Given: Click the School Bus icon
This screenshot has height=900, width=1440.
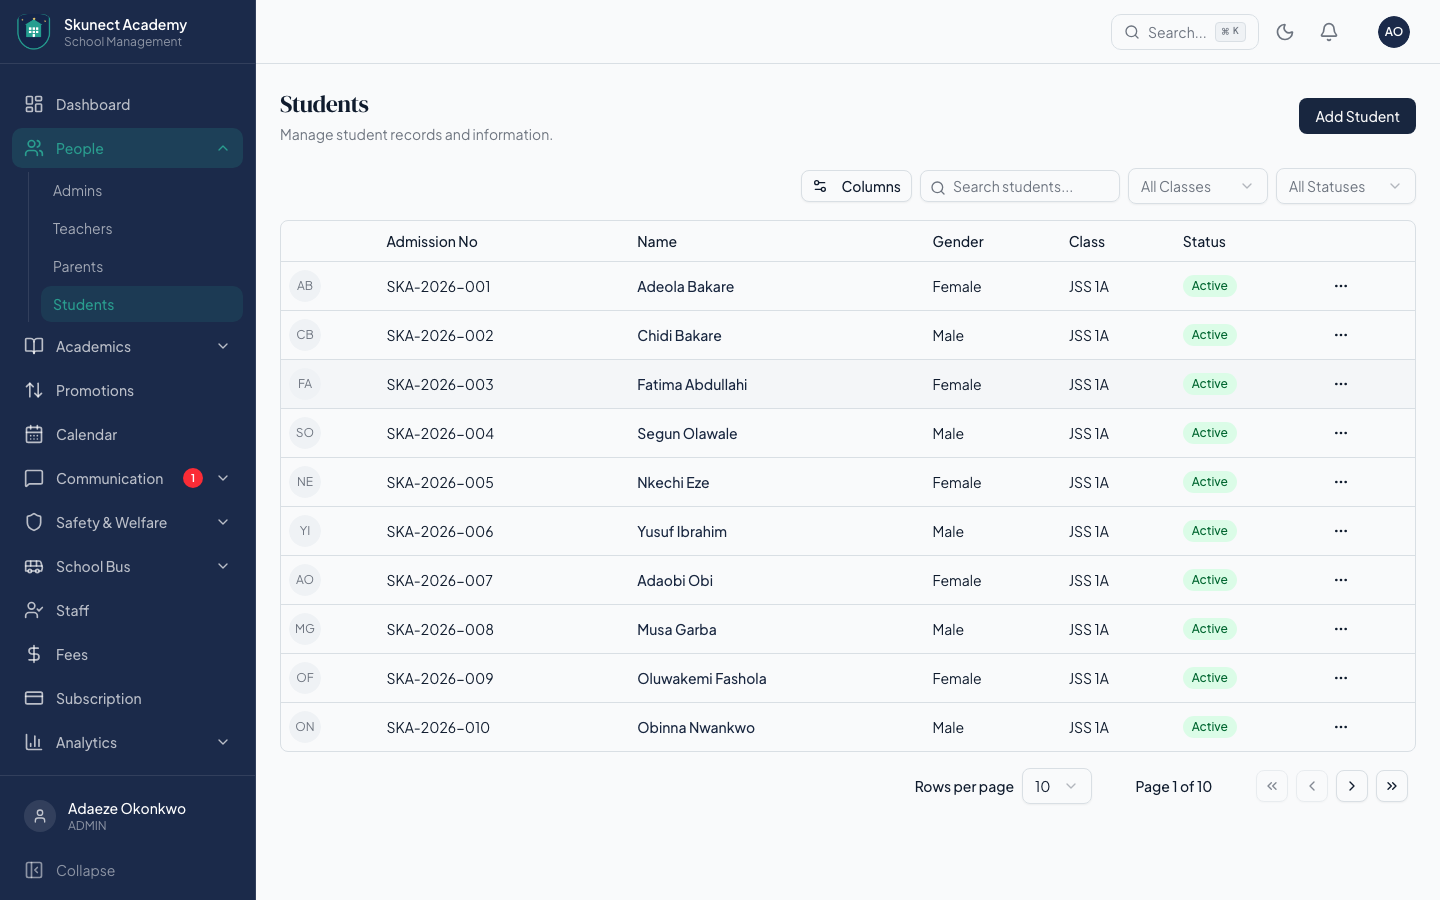Looking at the screenshot, I should click(x=34, y=566).
